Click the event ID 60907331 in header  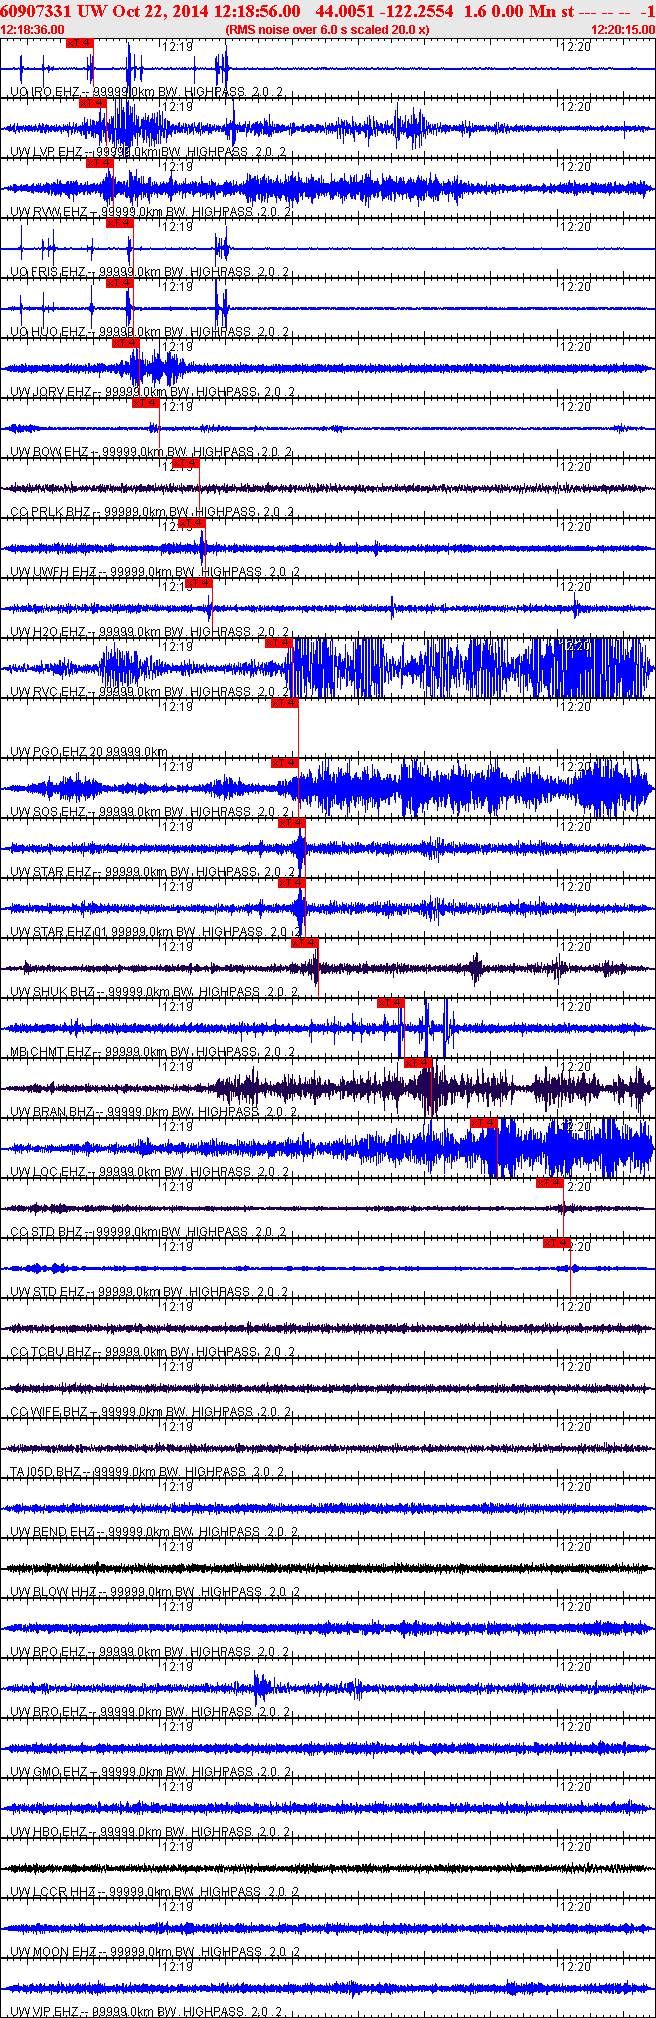(x=34, y=11)
